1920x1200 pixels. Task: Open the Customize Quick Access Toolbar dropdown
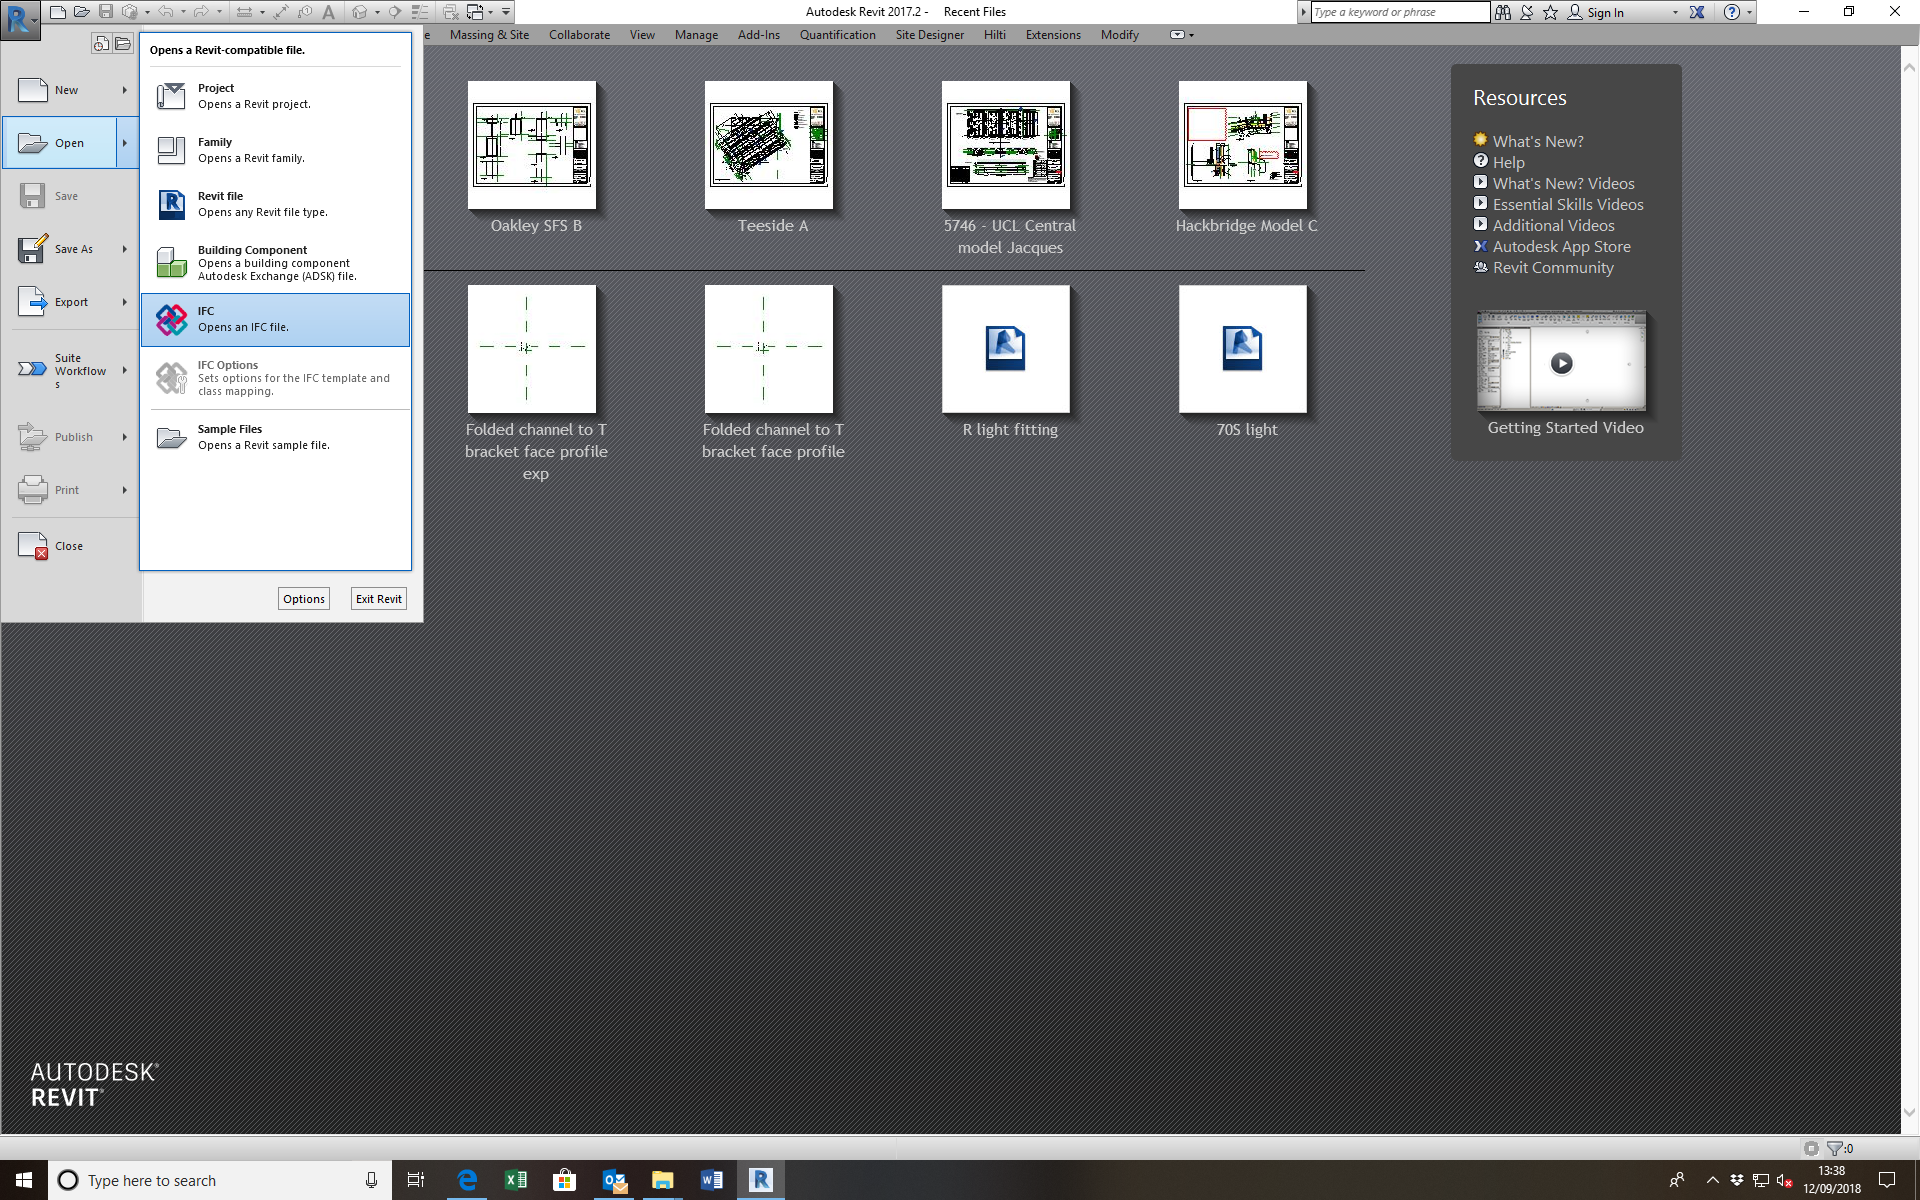(x=506, y=12)
